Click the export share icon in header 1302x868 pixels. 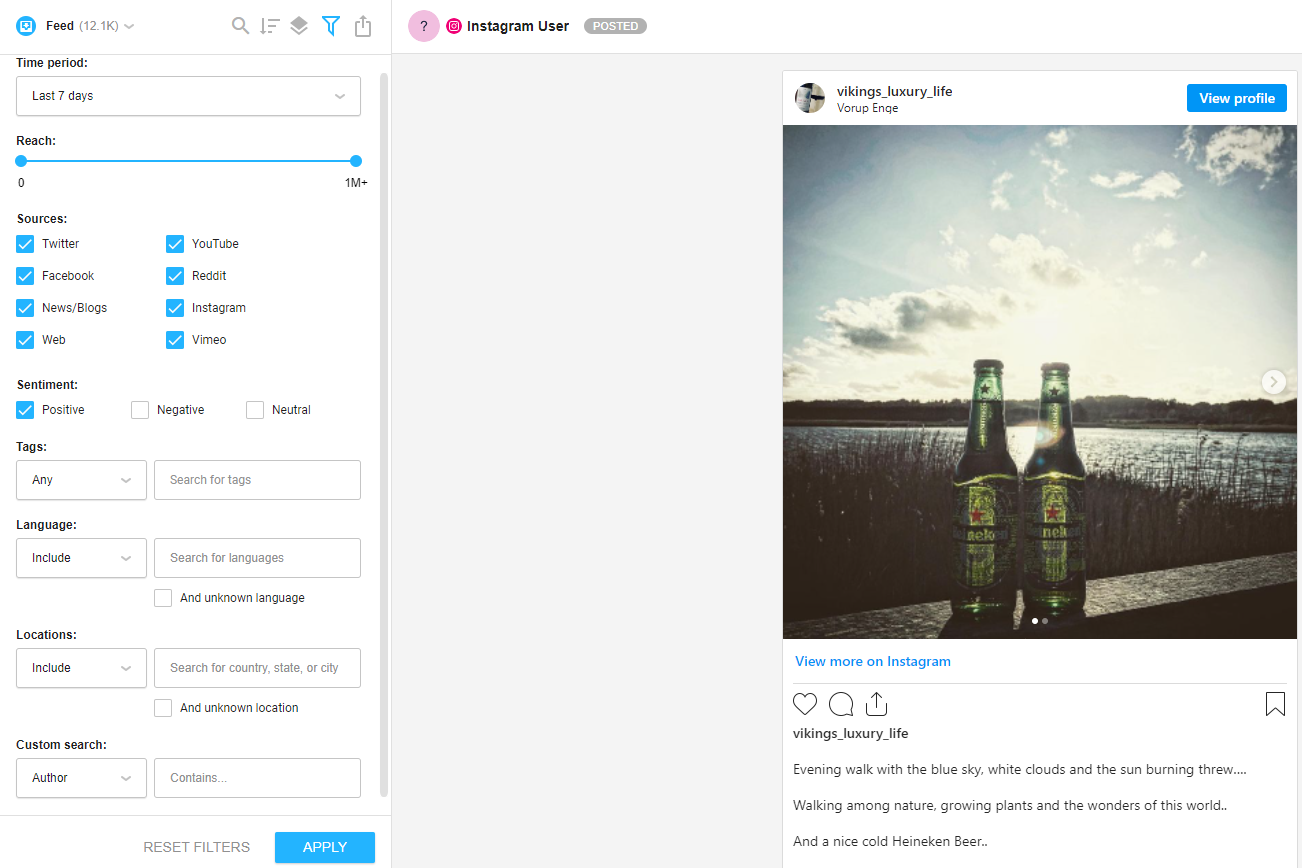[363, 26]
